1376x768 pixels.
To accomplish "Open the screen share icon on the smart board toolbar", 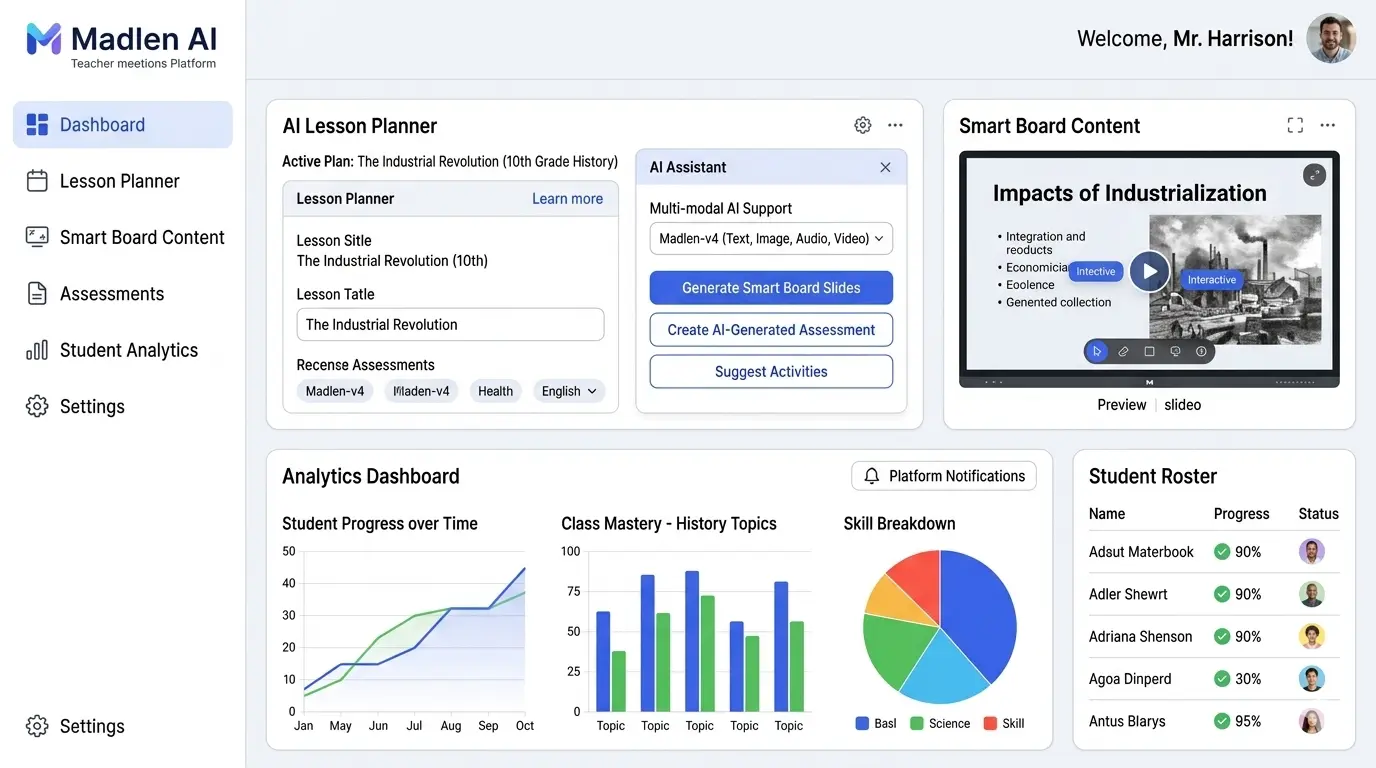I will pyautogui.click(x=1176, y=351).
